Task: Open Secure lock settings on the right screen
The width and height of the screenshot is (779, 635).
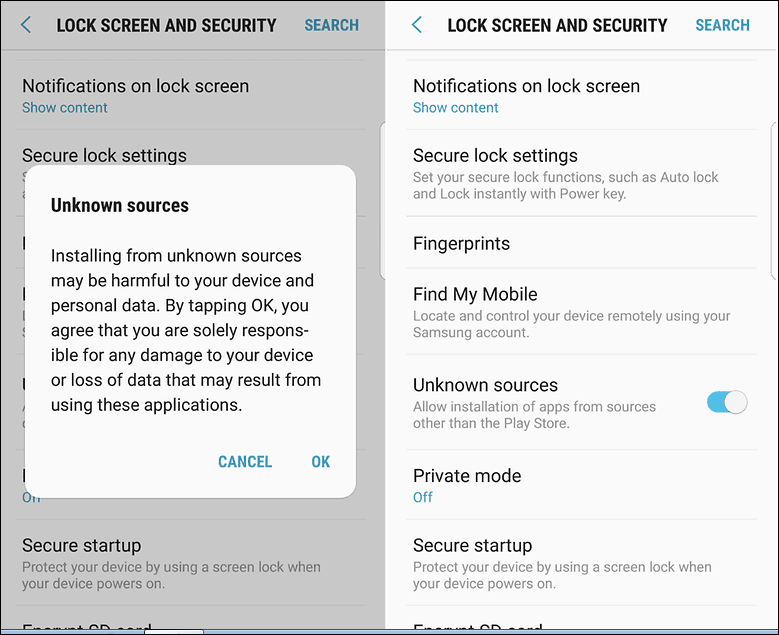Action: click(495, 156)
